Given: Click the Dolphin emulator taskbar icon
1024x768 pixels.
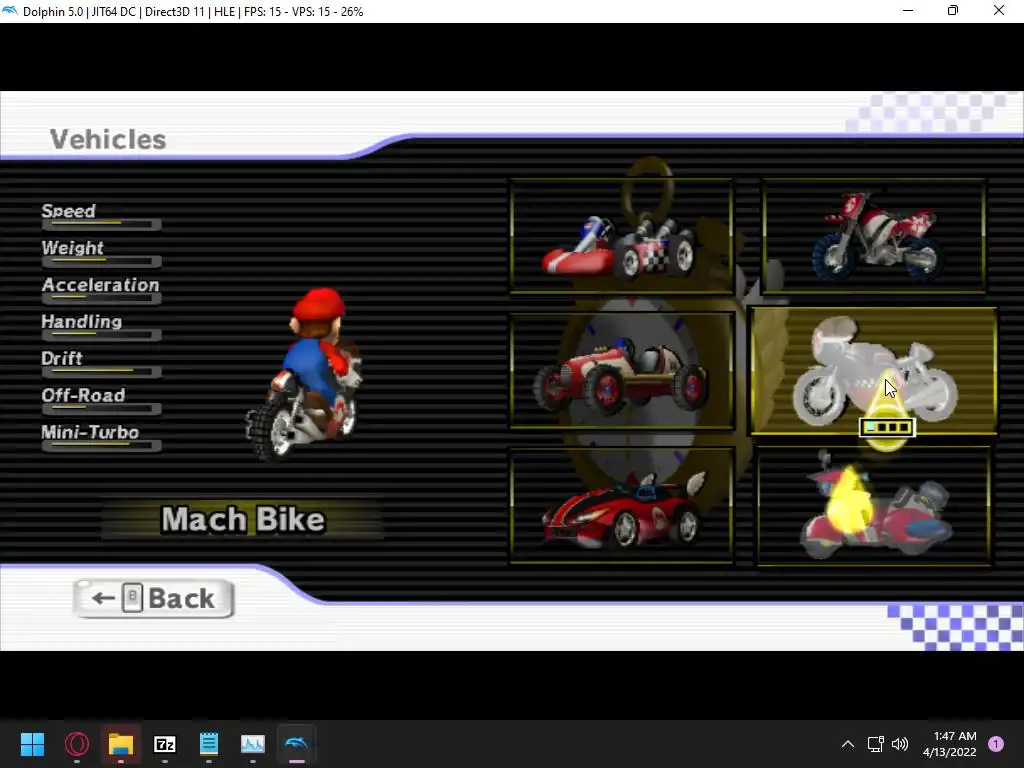Looking at the screenshot, I should [296, 744].
